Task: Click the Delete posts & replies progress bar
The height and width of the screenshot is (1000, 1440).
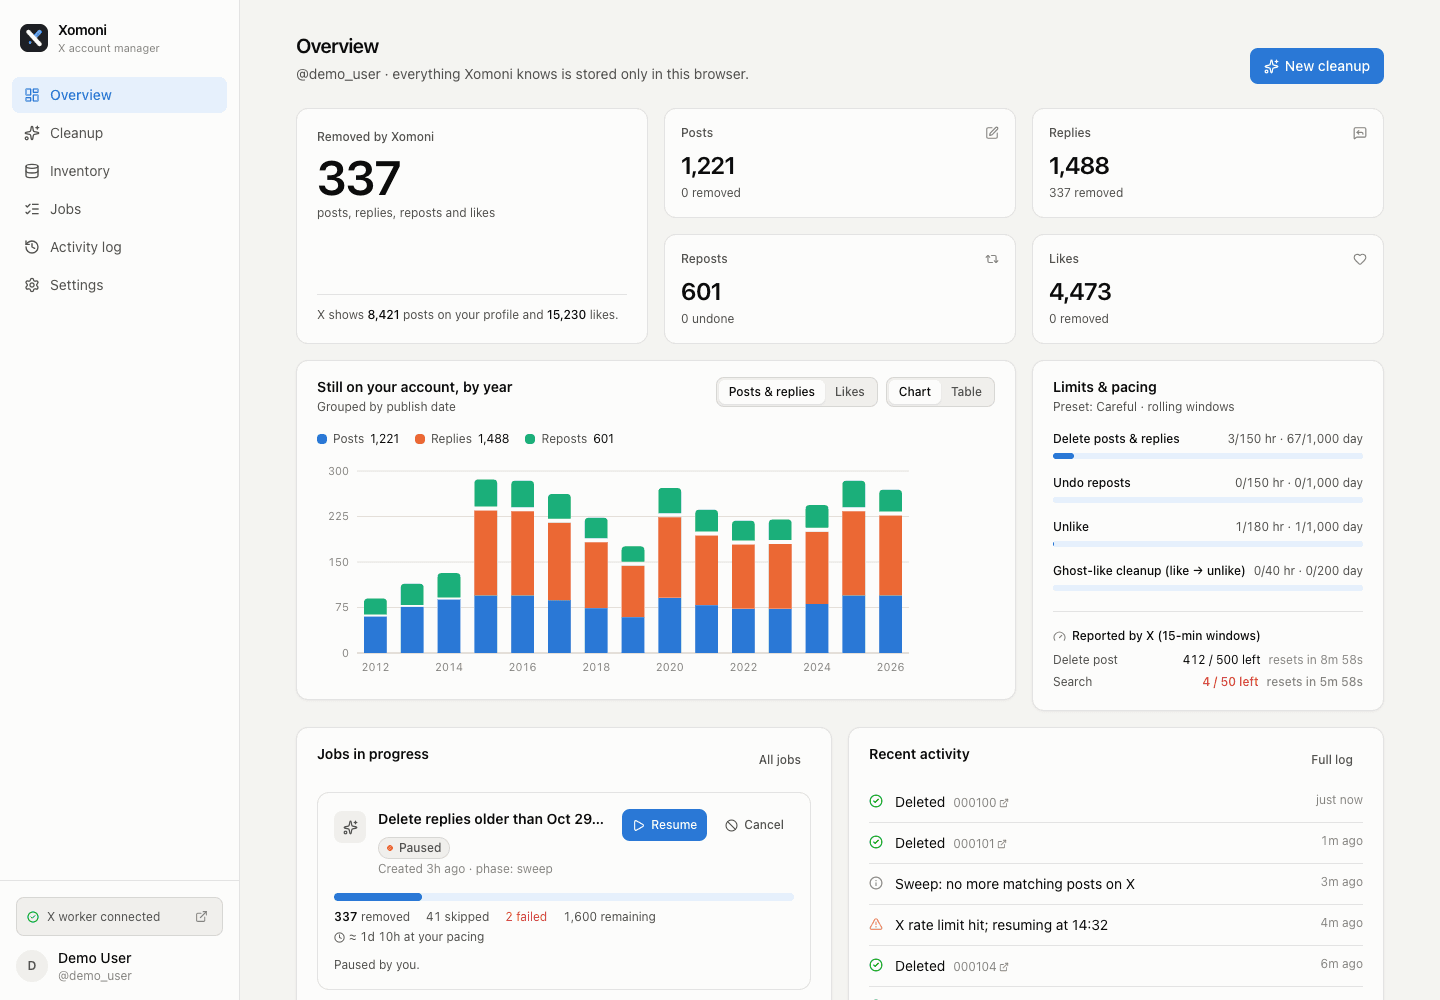Action: (x=1208, y=456)
